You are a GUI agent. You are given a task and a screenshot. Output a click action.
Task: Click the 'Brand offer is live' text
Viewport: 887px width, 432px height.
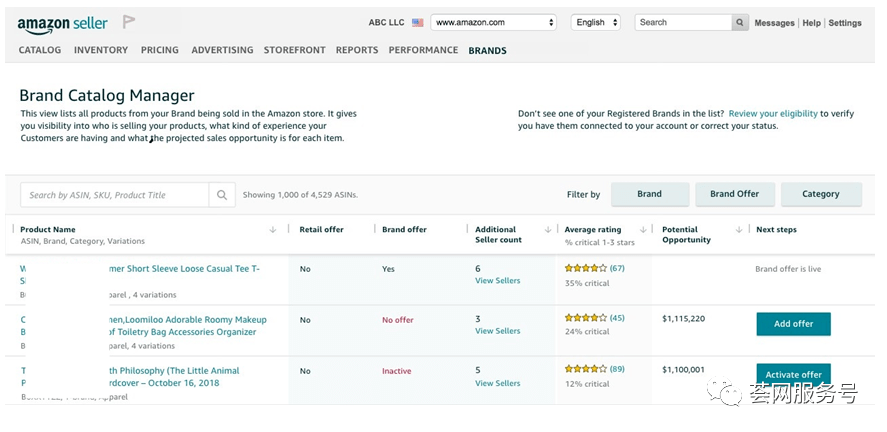788,269
